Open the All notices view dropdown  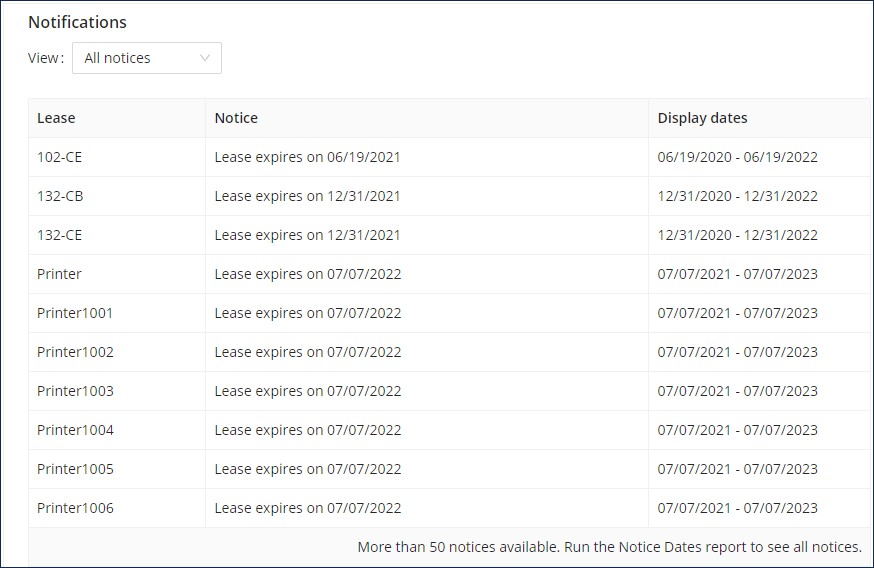click(x=147, y=58)
